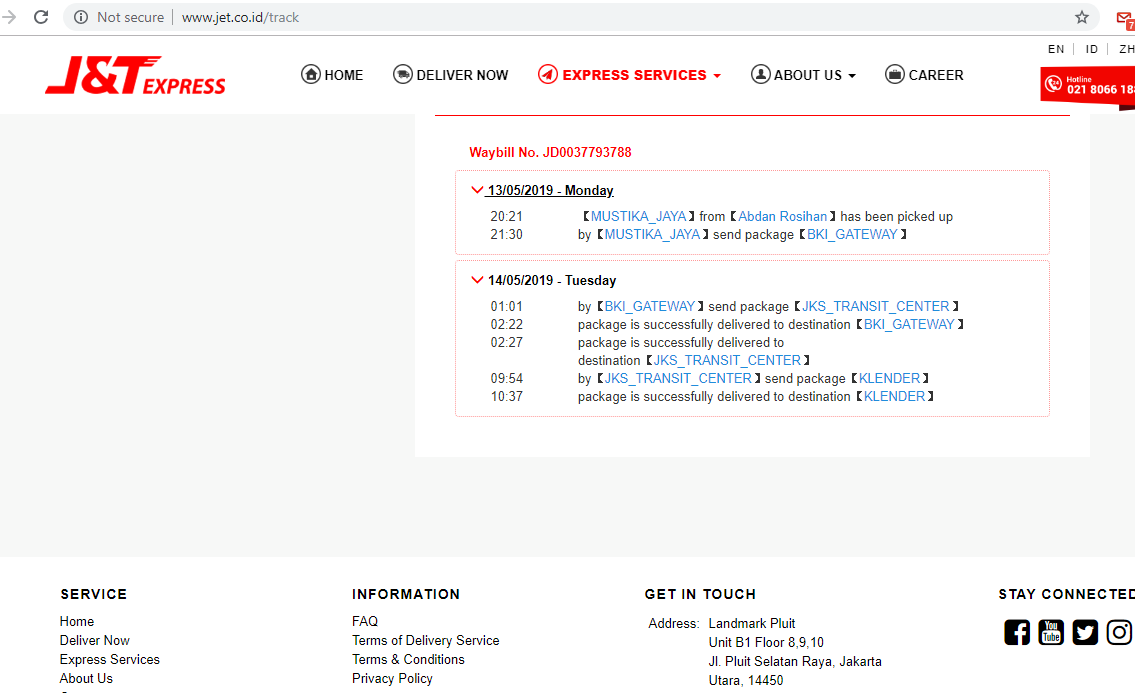Click the Hotline phone icon
1135x693 pixels.
1054,84
